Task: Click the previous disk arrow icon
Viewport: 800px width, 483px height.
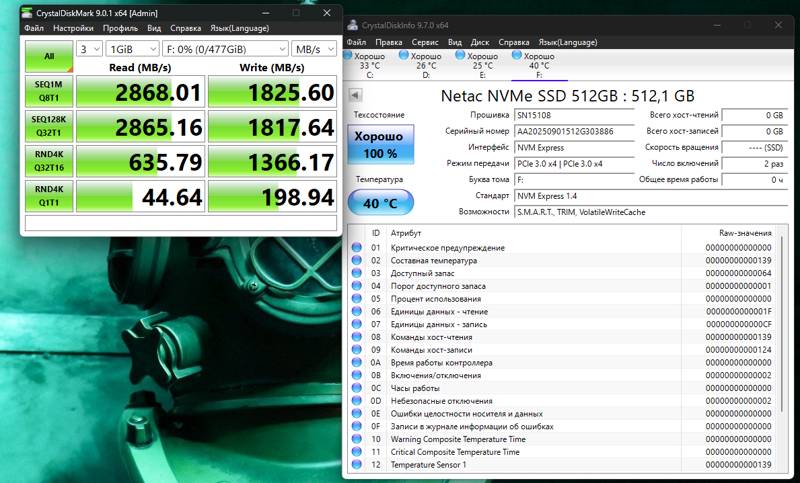Action: 354,96
